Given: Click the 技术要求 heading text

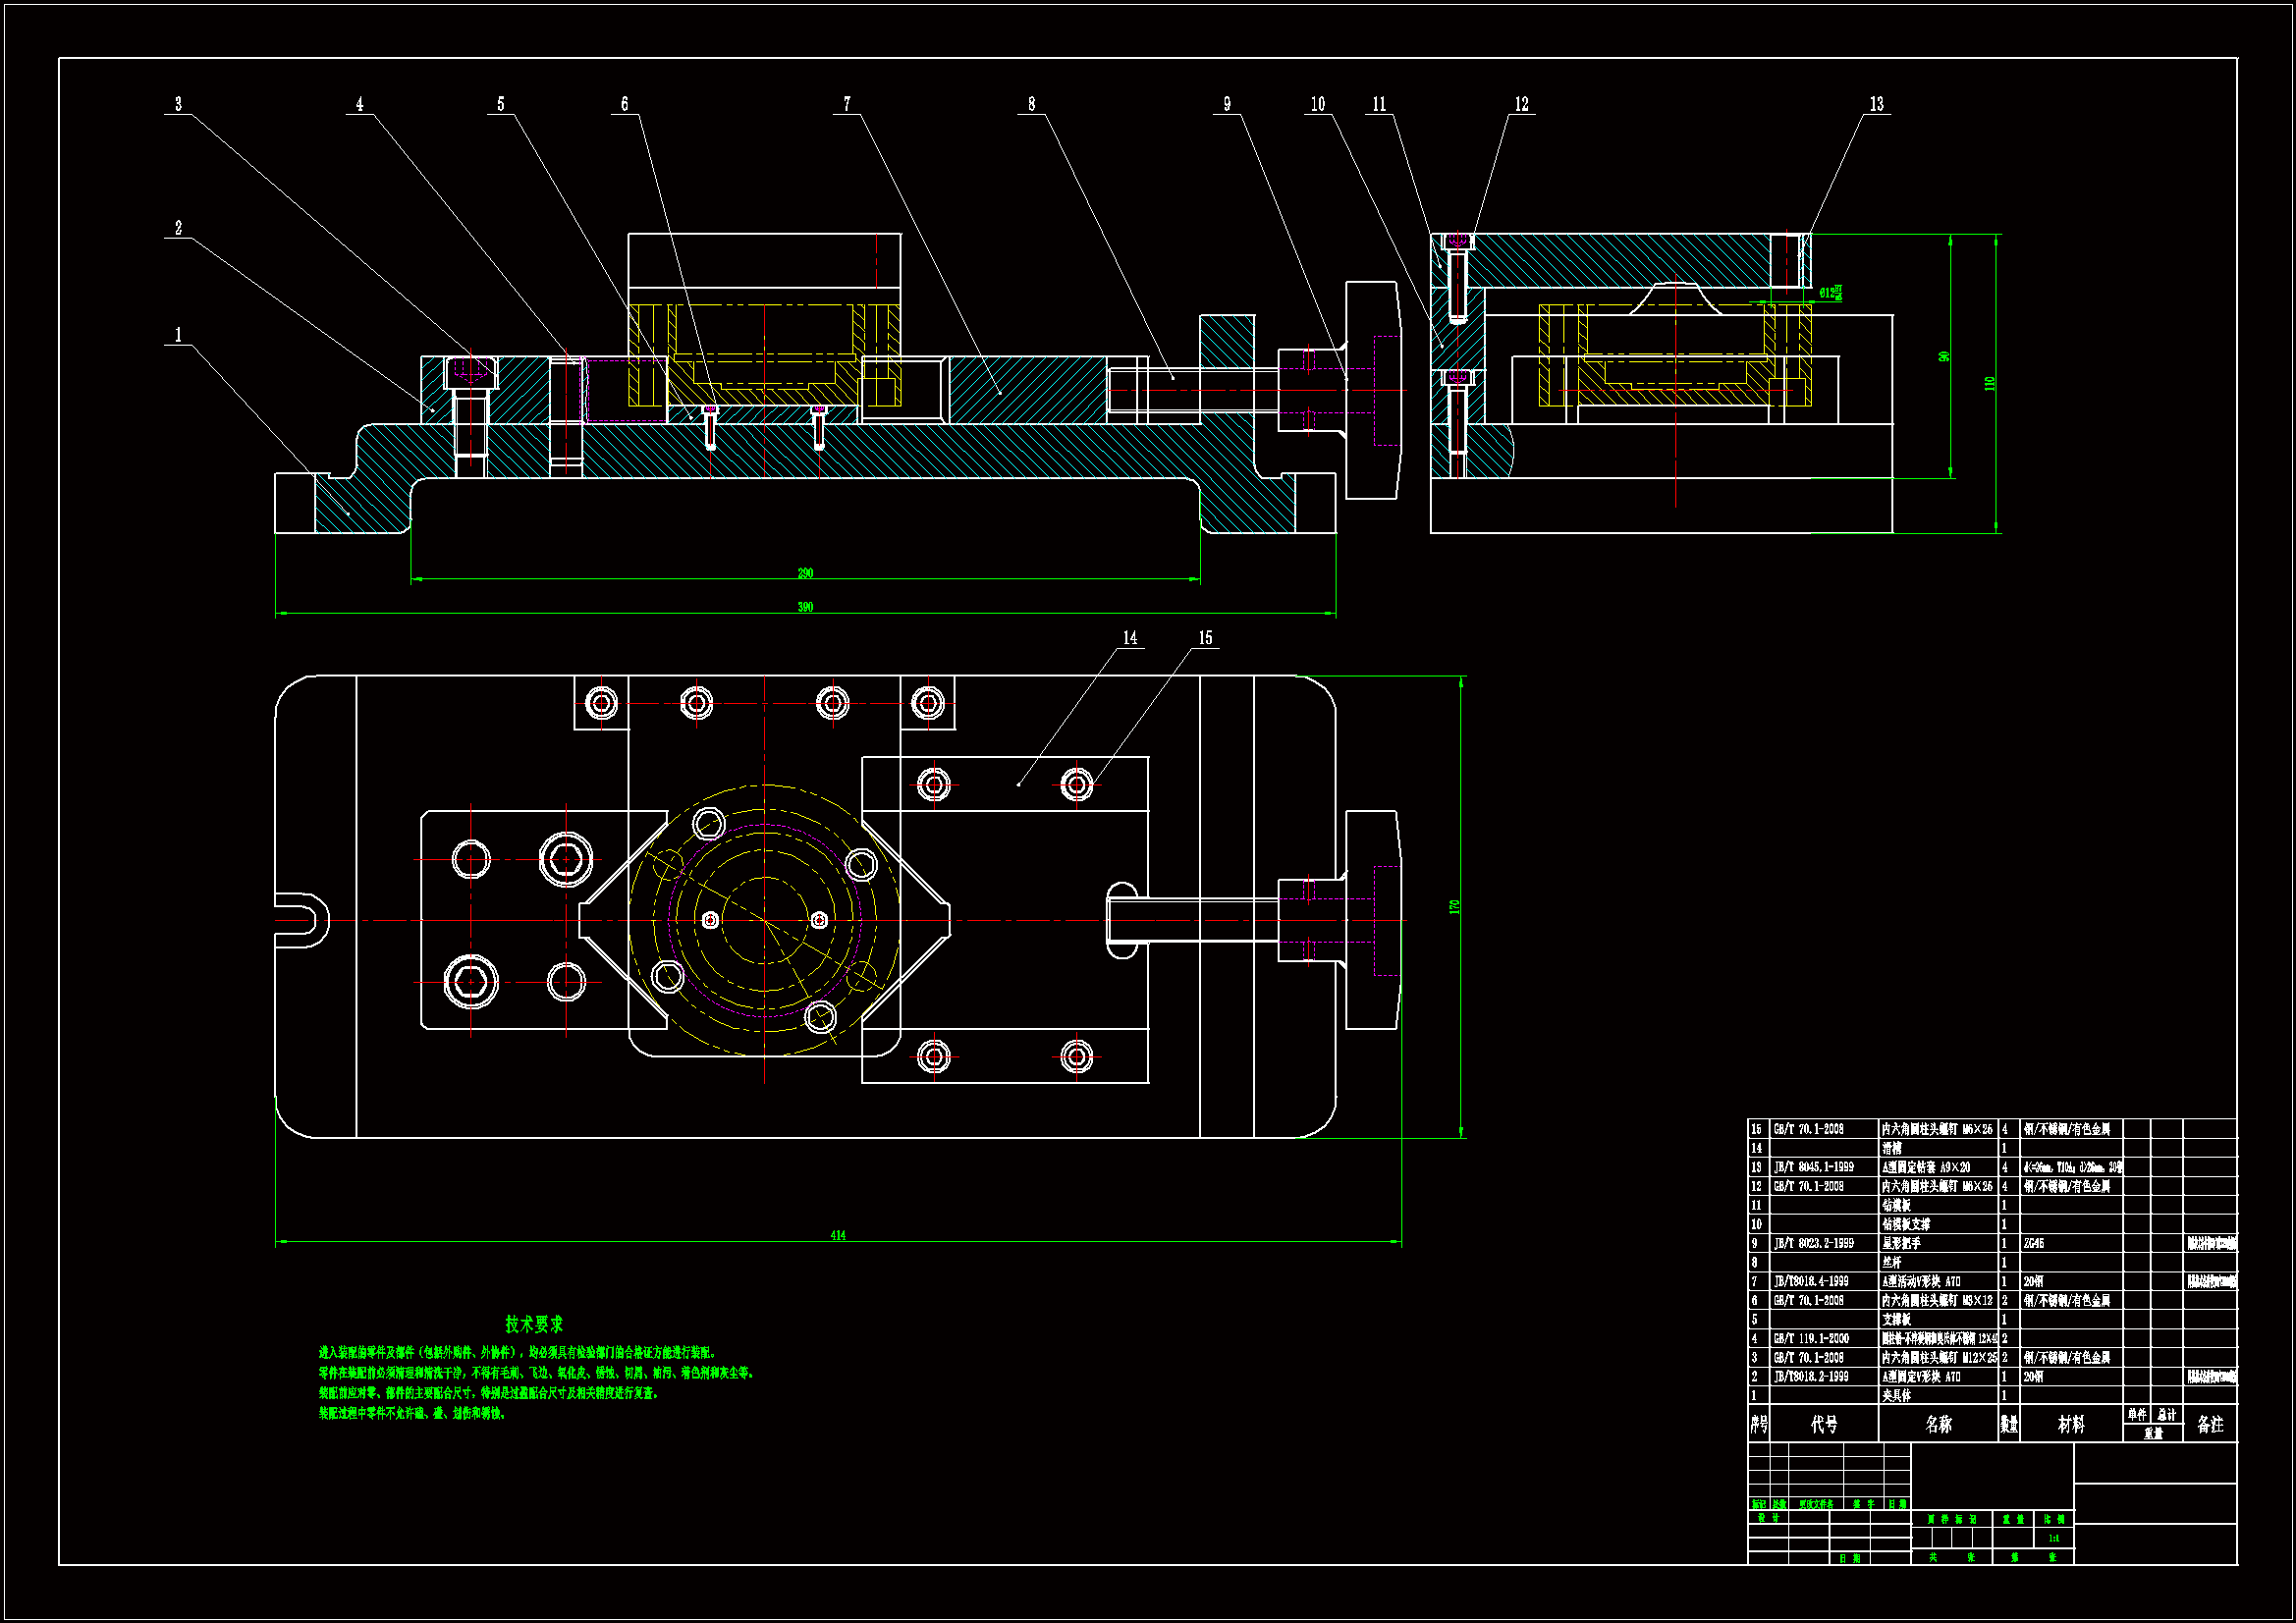Looking at the screenshot, I should pyautogui.click(x=534, y=1324).
